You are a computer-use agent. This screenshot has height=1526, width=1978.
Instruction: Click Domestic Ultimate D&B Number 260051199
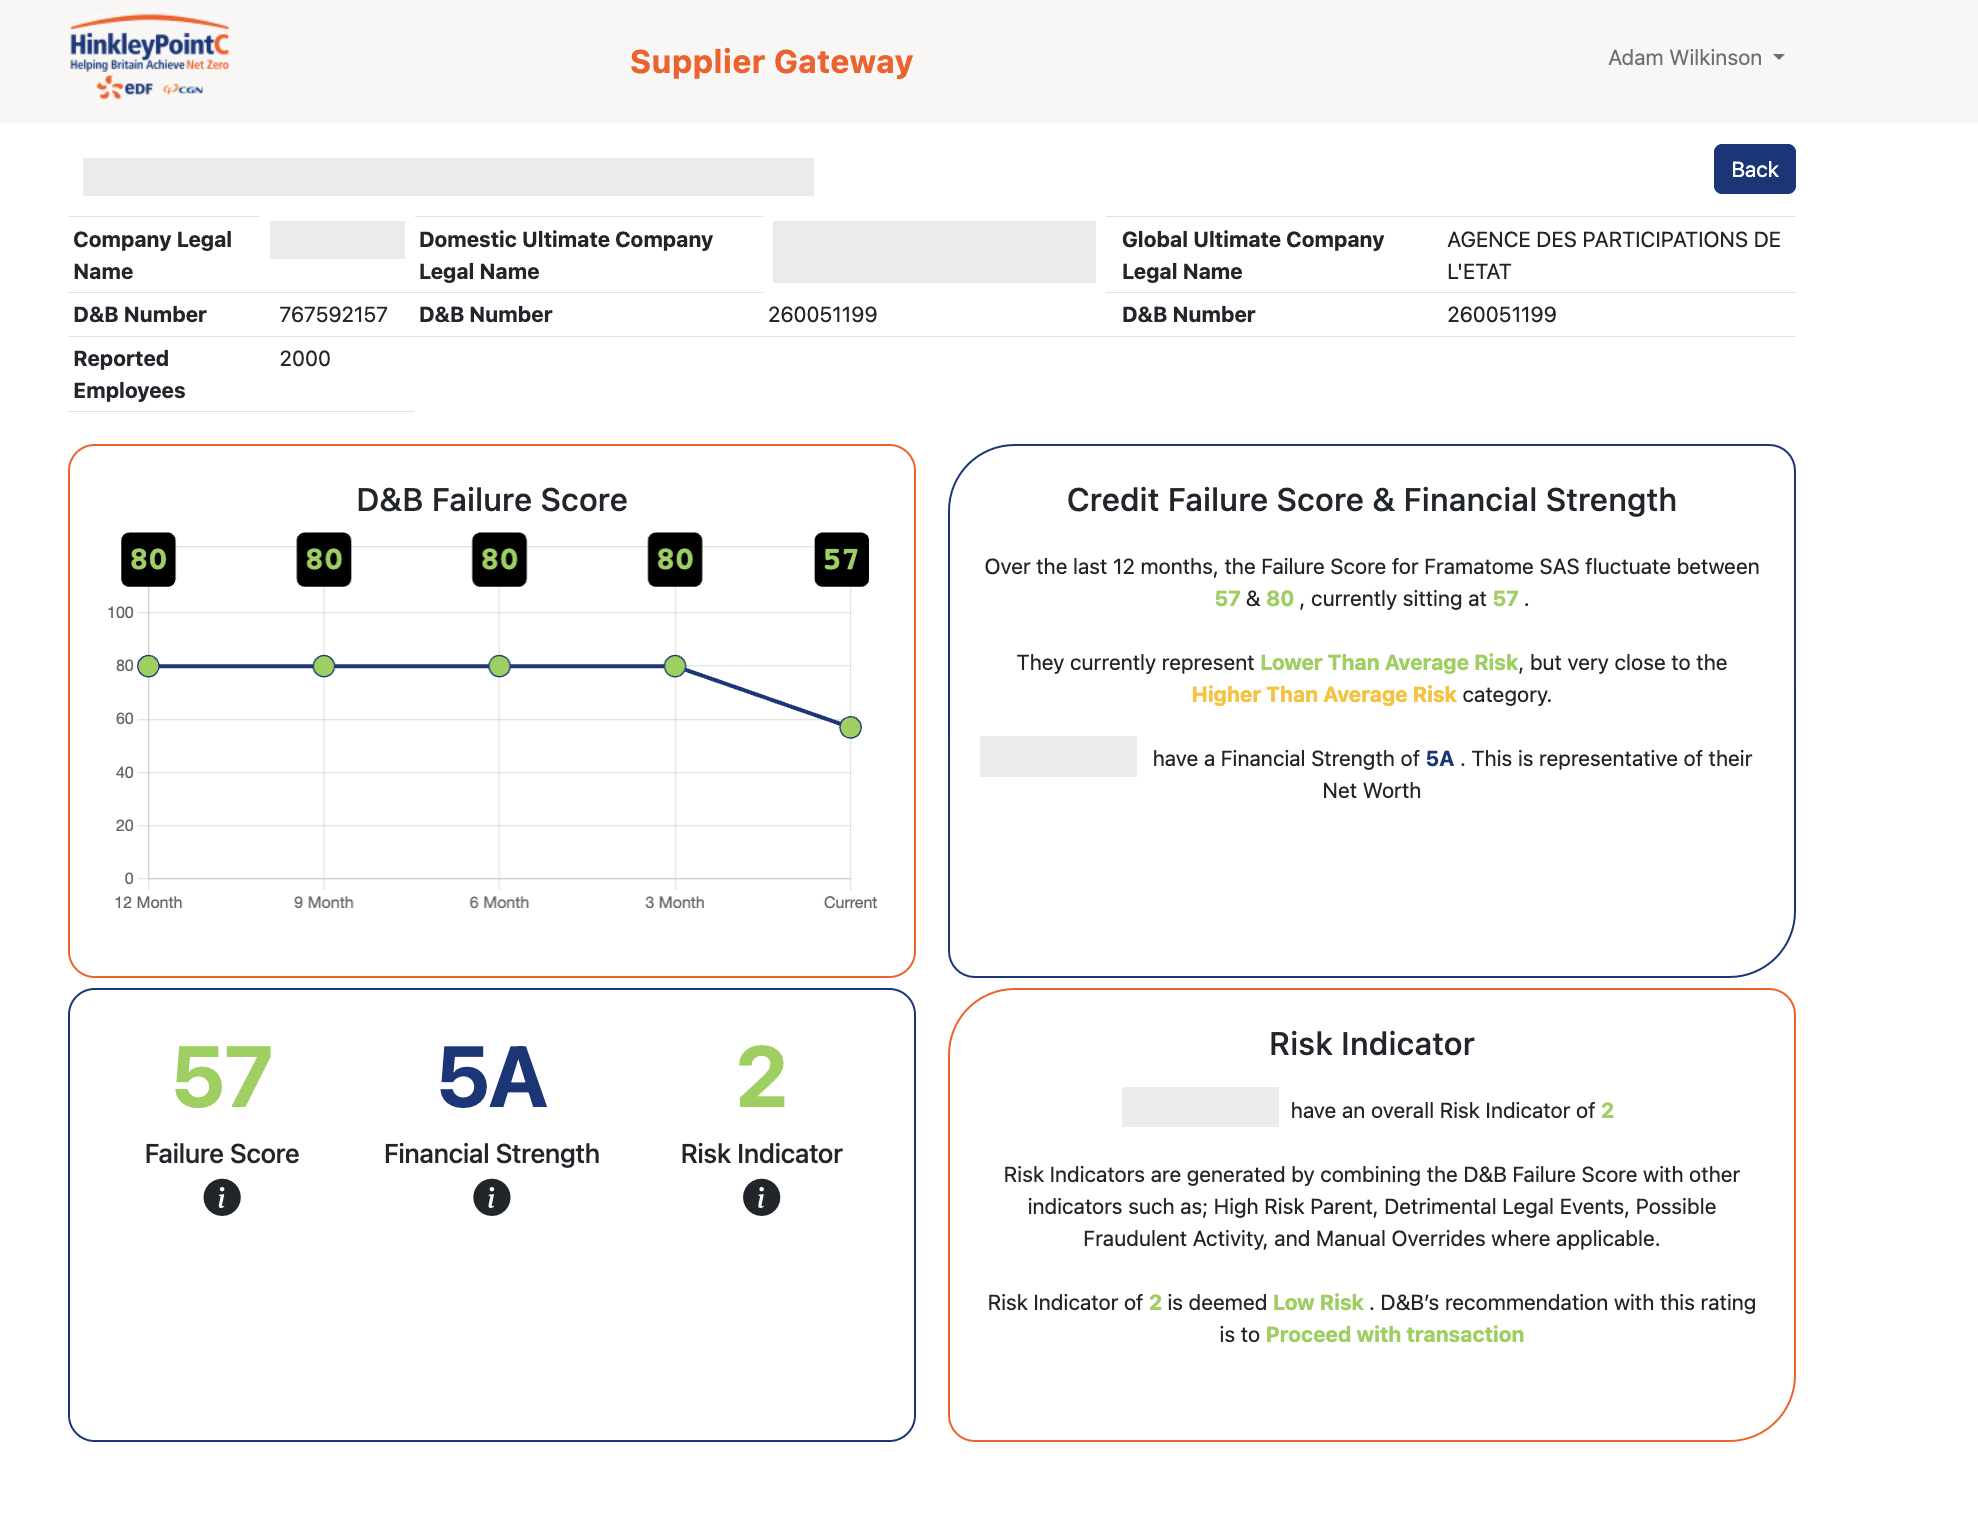822,315
